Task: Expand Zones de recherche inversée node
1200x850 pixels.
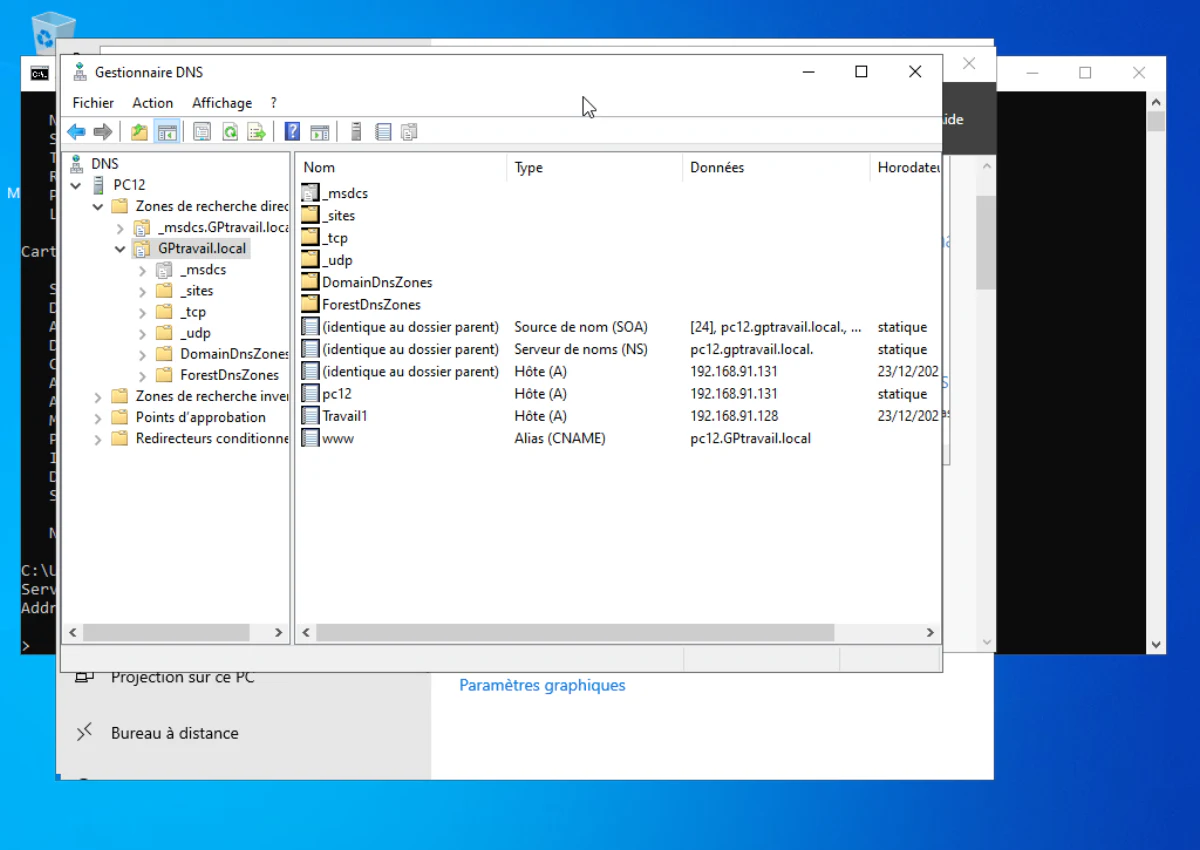Action: [98, 397]
